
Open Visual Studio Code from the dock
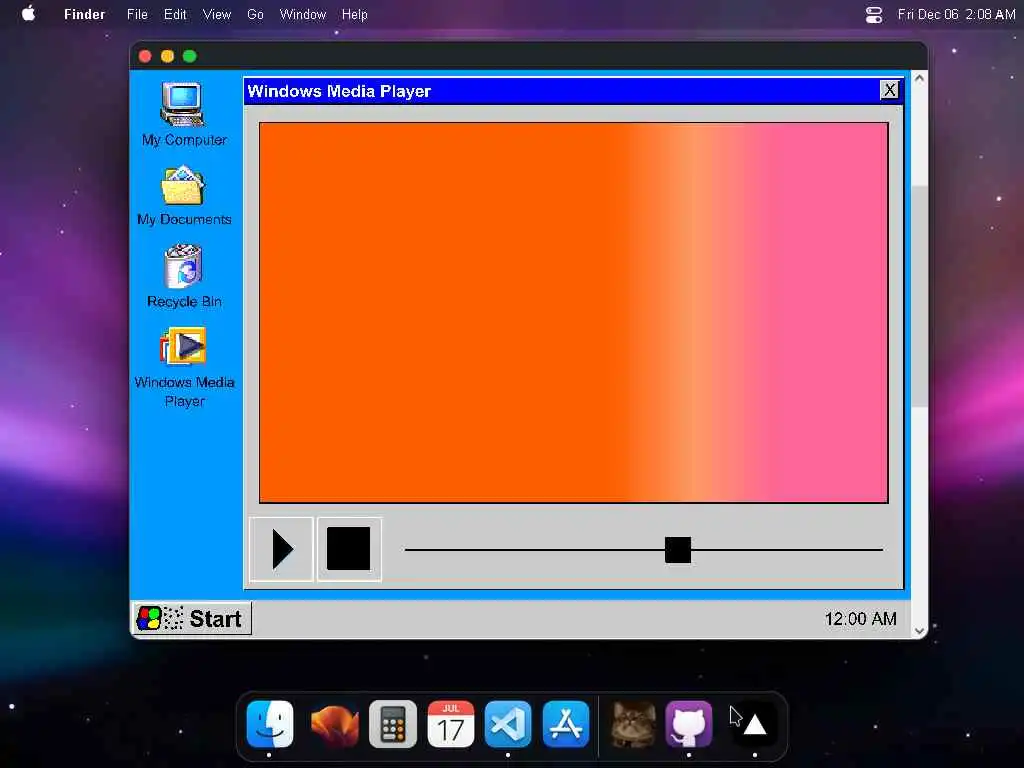coord(508,724)
